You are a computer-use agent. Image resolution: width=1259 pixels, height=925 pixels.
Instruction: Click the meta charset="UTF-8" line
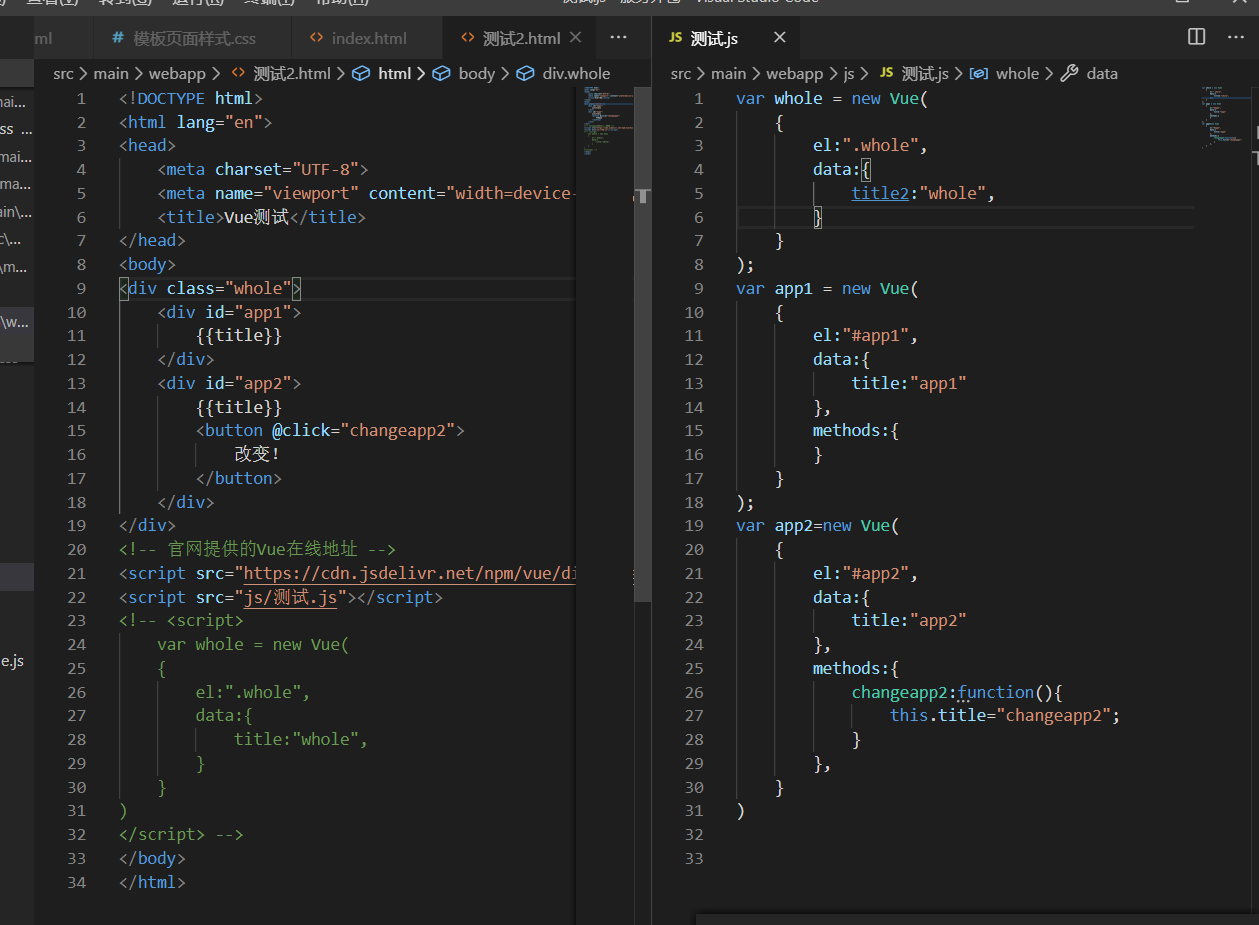click(263, 169)
